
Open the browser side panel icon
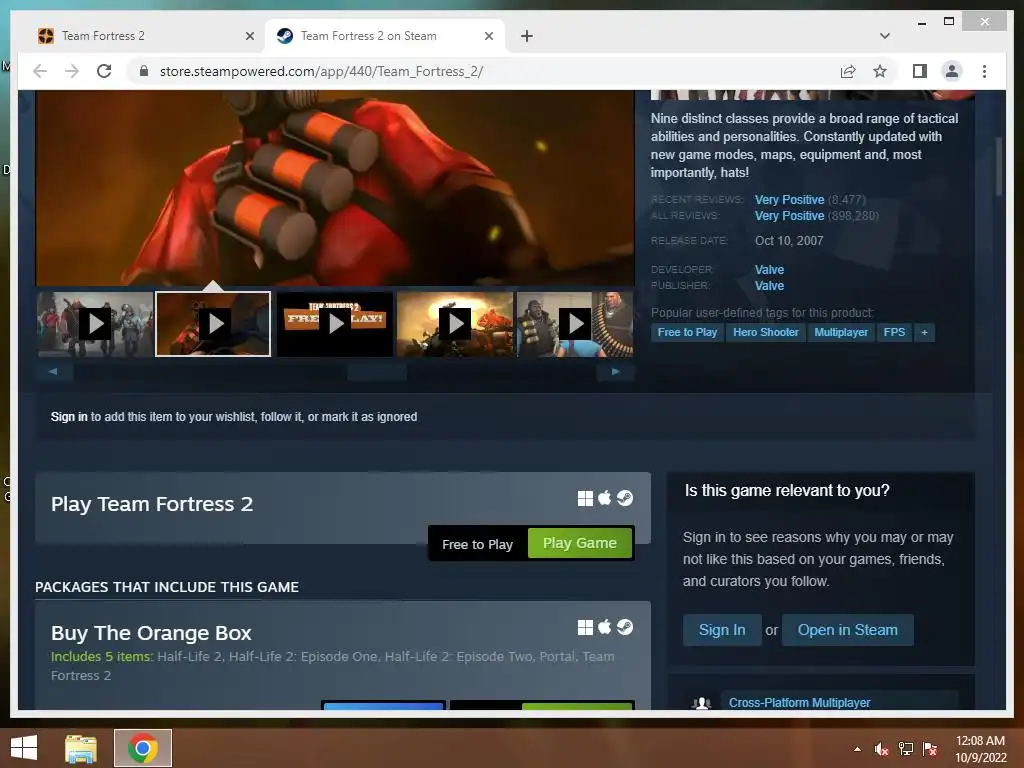[920, 71]
